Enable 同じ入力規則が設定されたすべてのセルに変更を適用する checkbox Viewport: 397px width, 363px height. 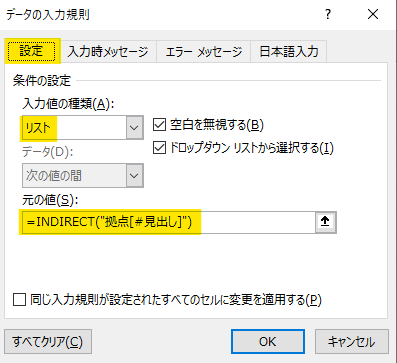[x=19, y=299]
